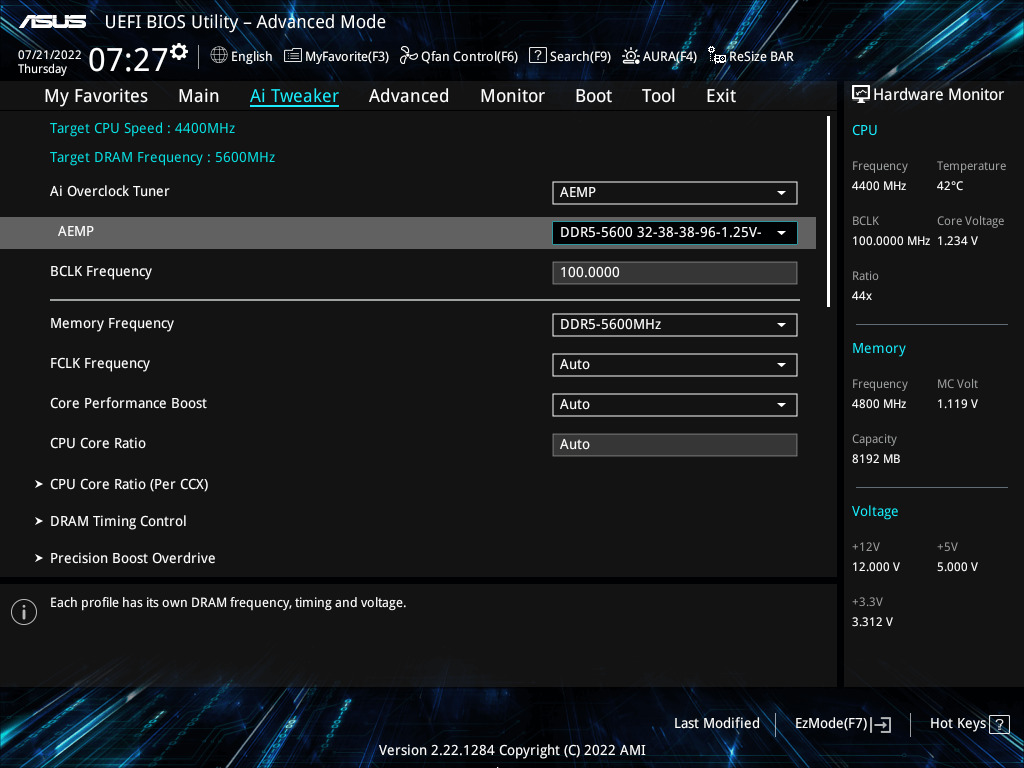This screenshot has width=1024, height=768.
Task: Click the CPU Ratio value 44x
Action: (x=862, y=296)
